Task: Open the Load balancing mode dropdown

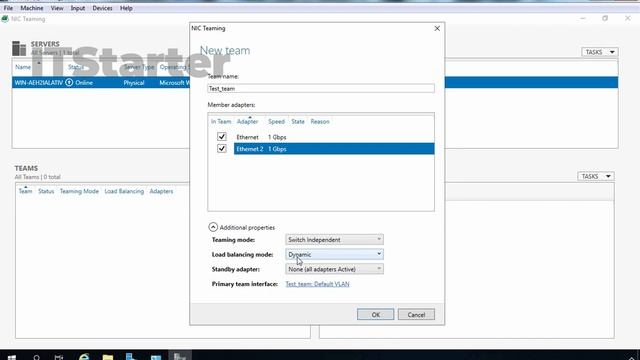Action: tap(334, 254)
